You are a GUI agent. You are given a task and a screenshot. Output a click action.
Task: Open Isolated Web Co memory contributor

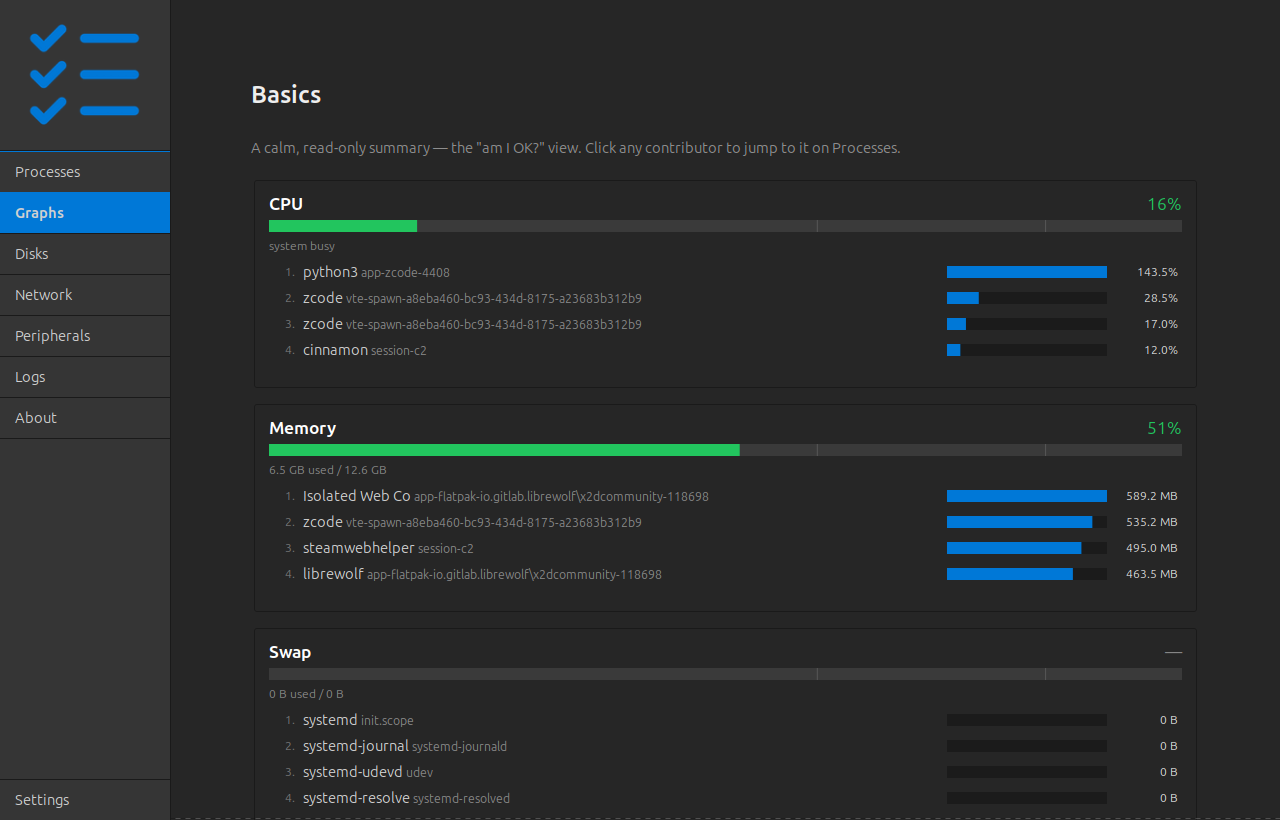click(x=725, y=496)
